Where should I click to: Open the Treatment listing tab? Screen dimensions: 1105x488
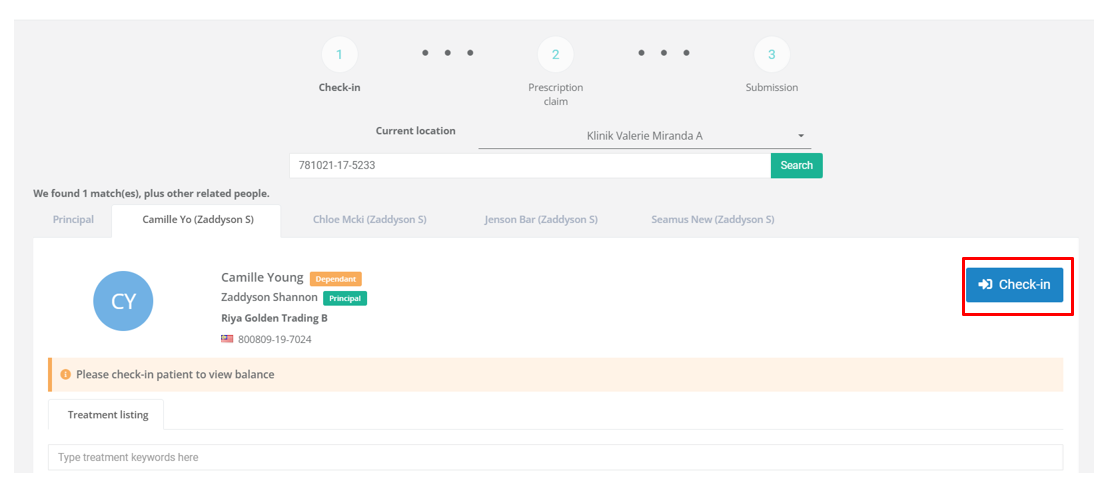coord(108,415)
